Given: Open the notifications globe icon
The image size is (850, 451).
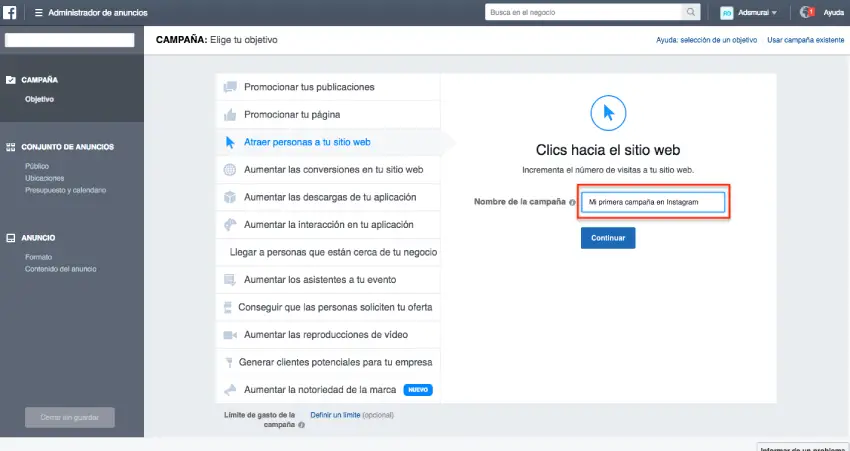Looking at the screenshot, I should click(806, 12).
